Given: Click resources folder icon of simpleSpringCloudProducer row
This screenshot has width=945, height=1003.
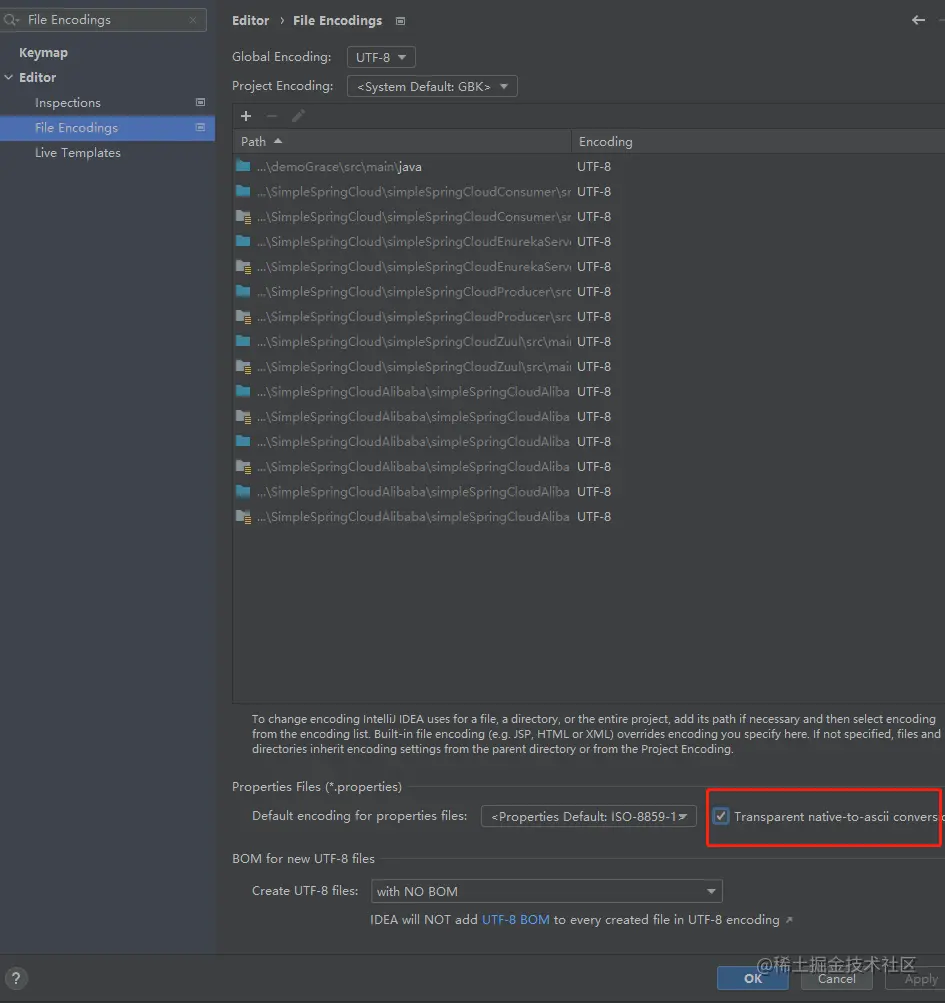Looking at the screenshot, I should [243, 317].
